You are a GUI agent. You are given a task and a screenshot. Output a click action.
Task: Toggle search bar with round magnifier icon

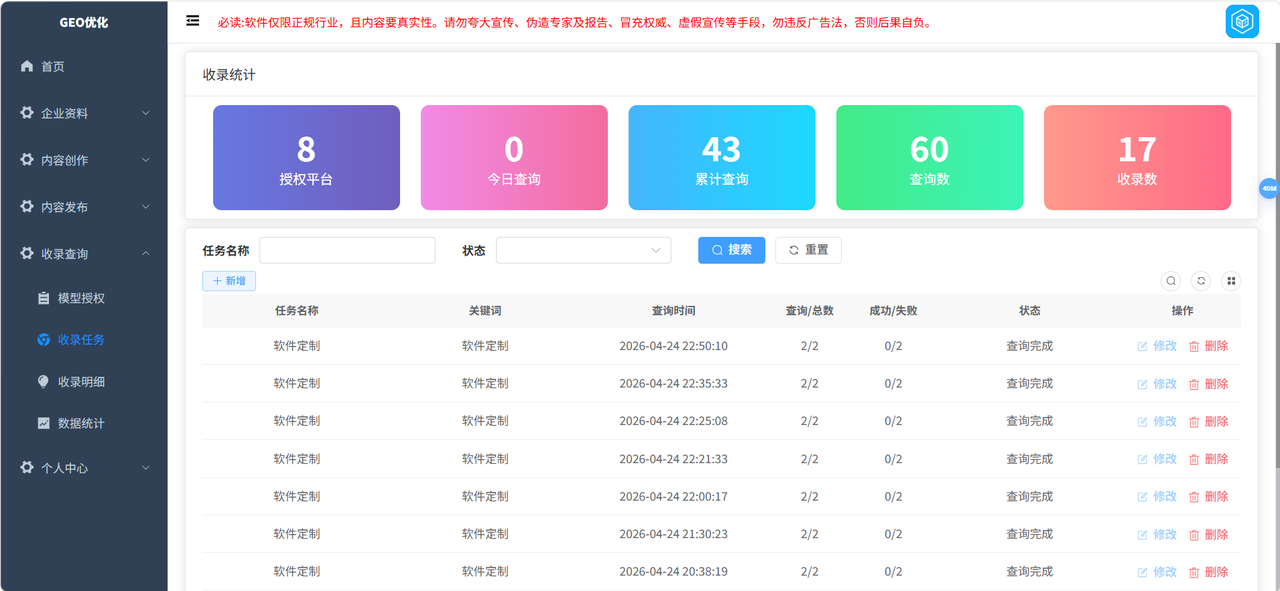pos(1171,281)
